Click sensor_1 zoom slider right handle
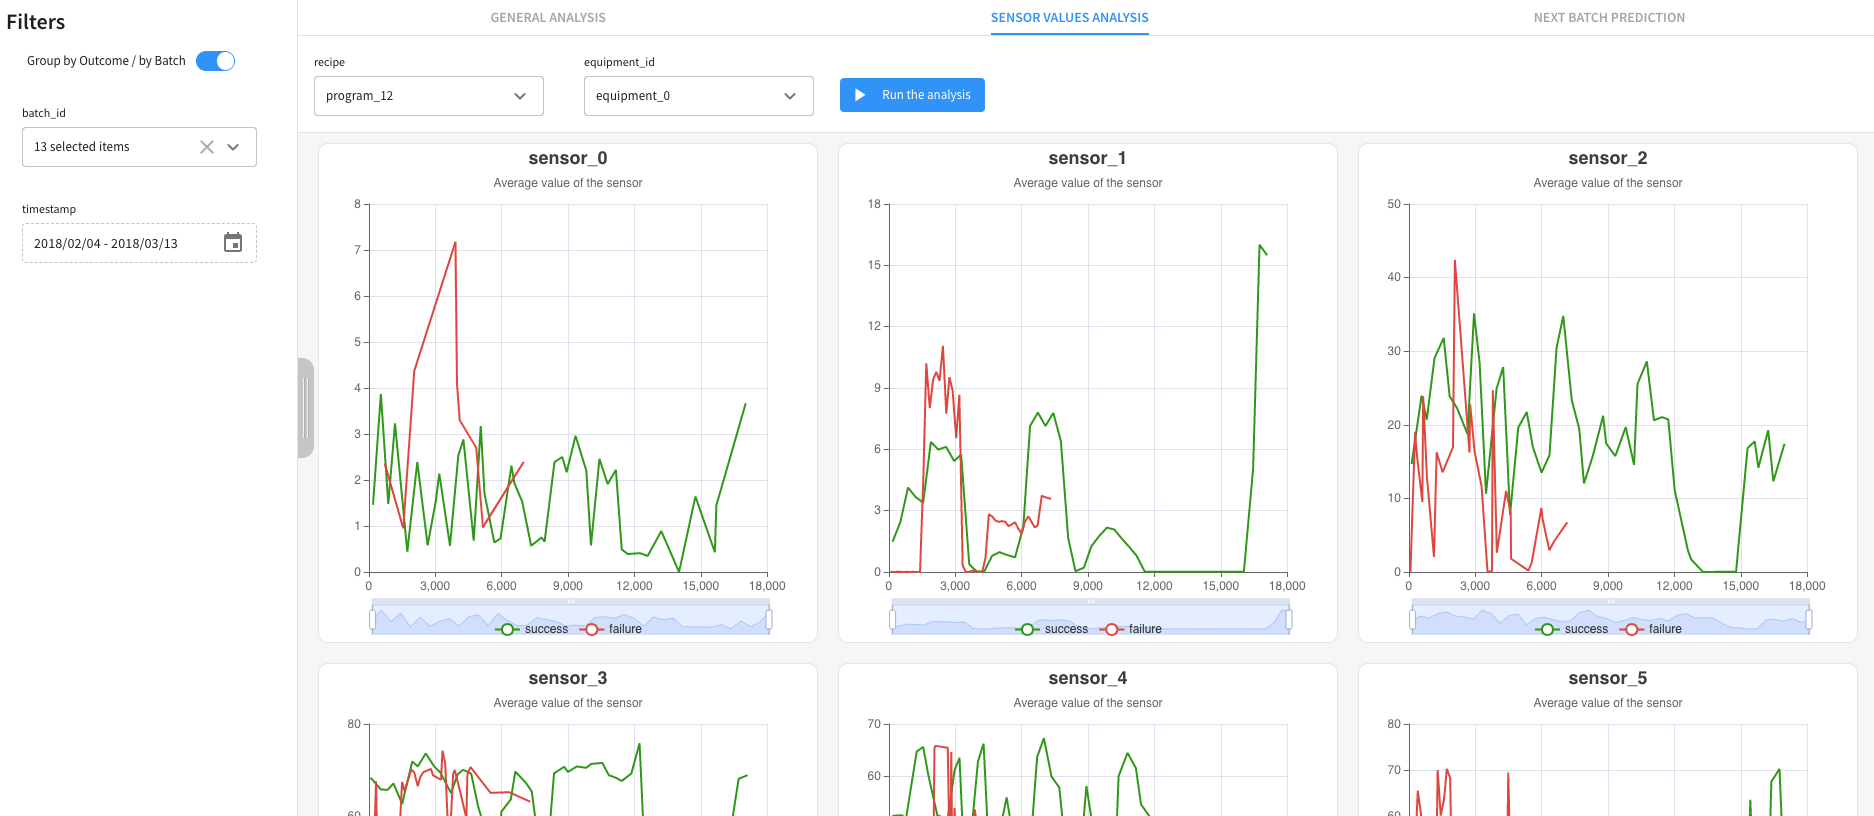The height and width of the screenshot is (816, 1874). coord(1289,620)
